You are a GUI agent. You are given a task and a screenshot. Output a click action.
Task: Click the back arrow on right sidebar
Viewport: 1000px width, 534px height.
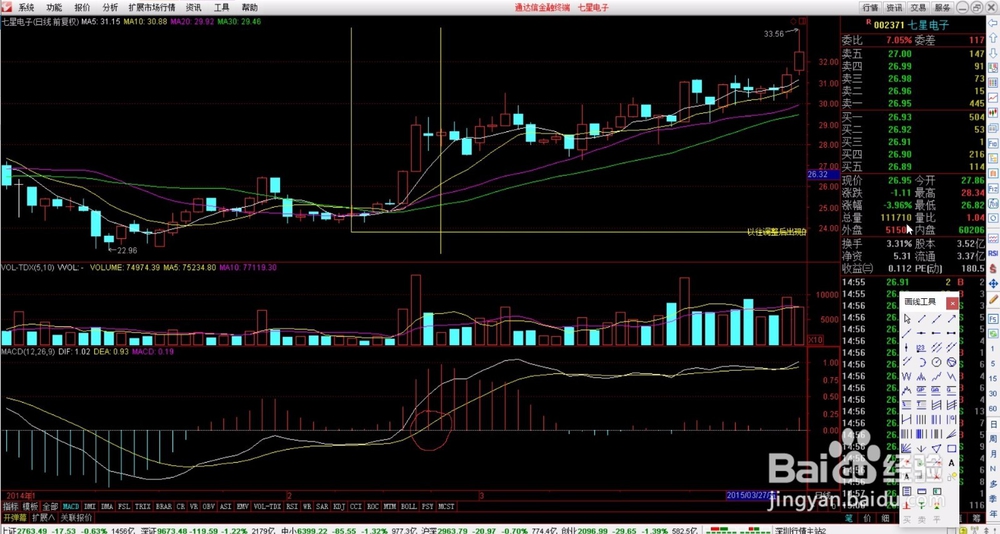(992, 23)
